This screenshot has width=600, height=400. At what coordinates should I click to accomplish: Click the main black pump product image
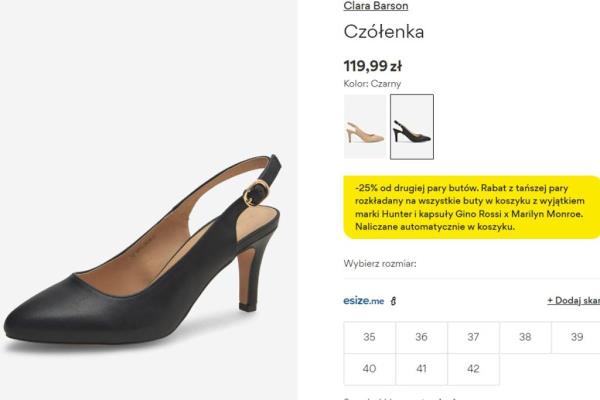150,250
